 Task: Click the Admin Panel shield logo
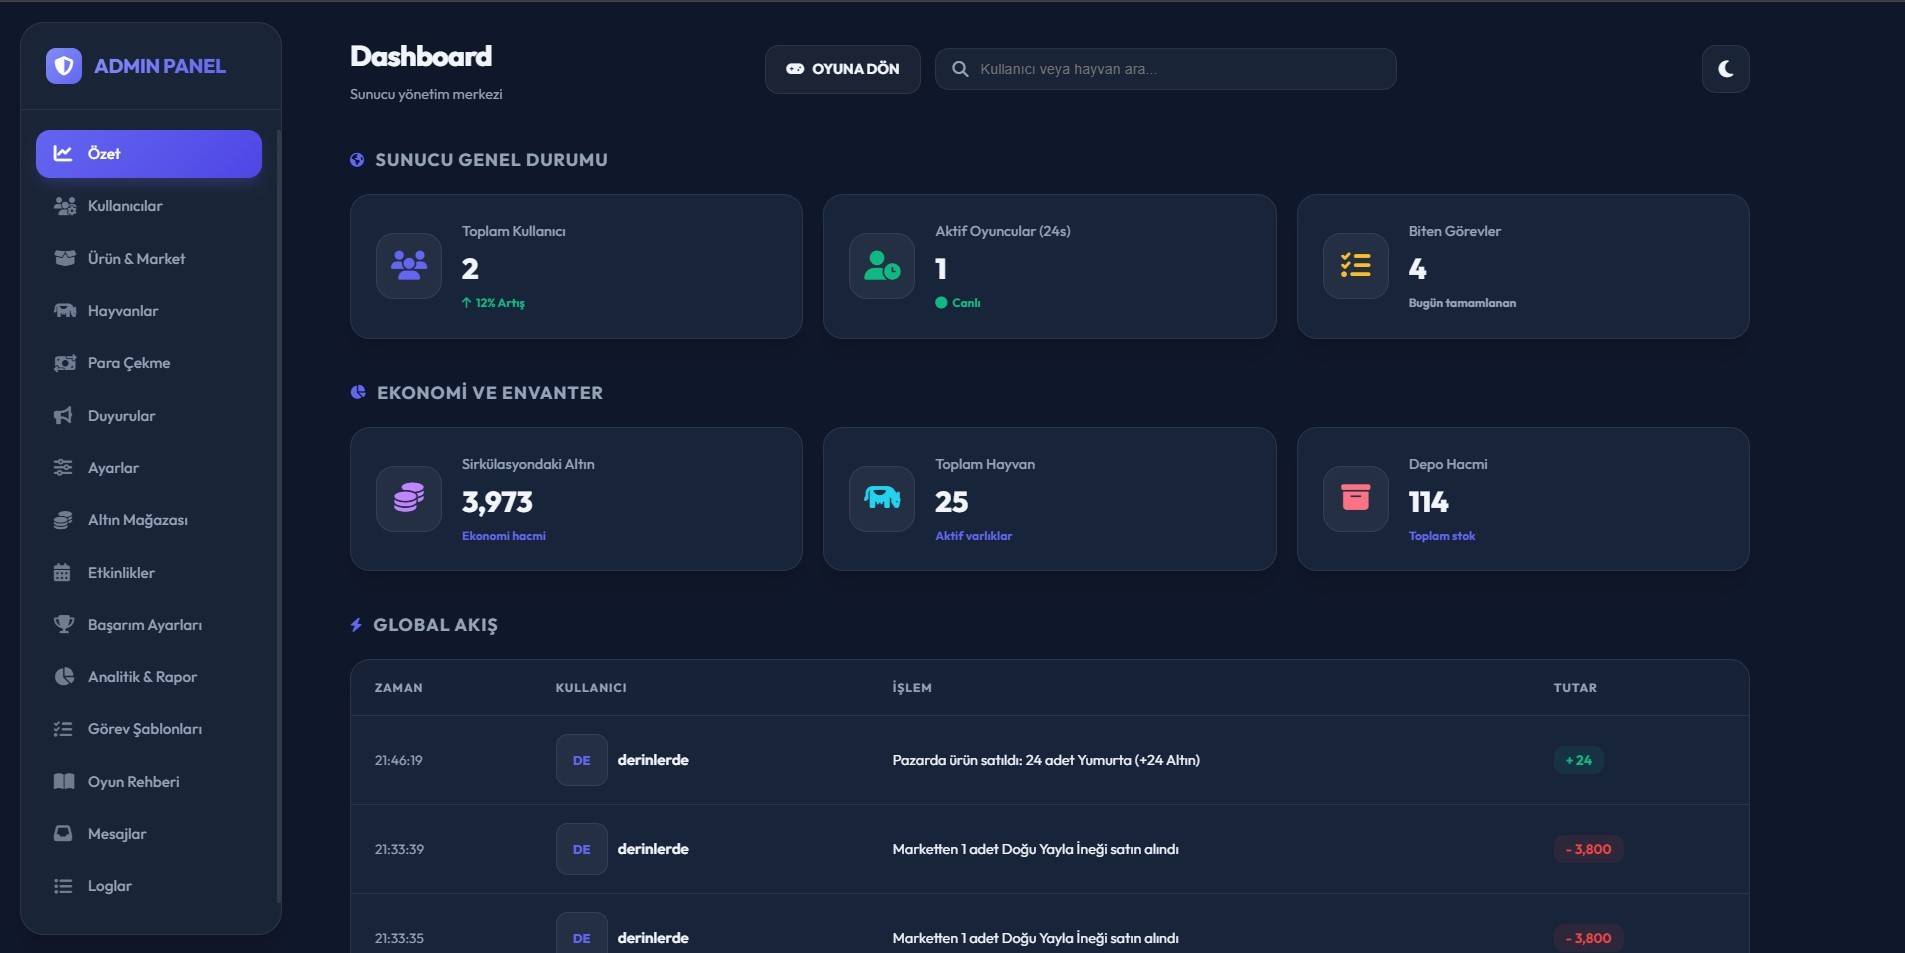(x=64, y=66)
